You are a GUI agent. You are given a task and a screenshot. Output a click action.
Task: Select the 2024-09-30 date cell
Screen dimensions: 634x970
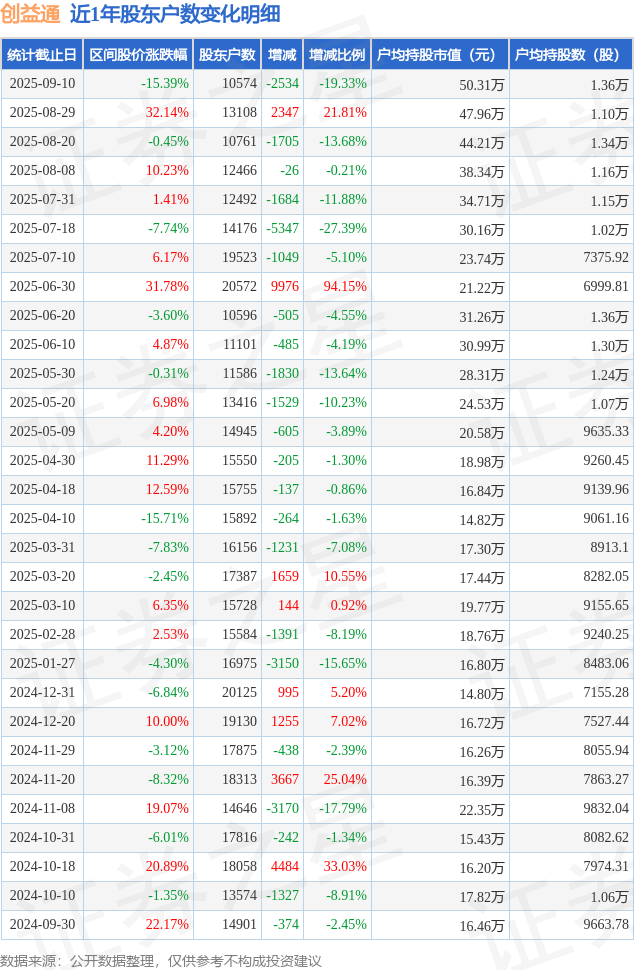(42, 924)
